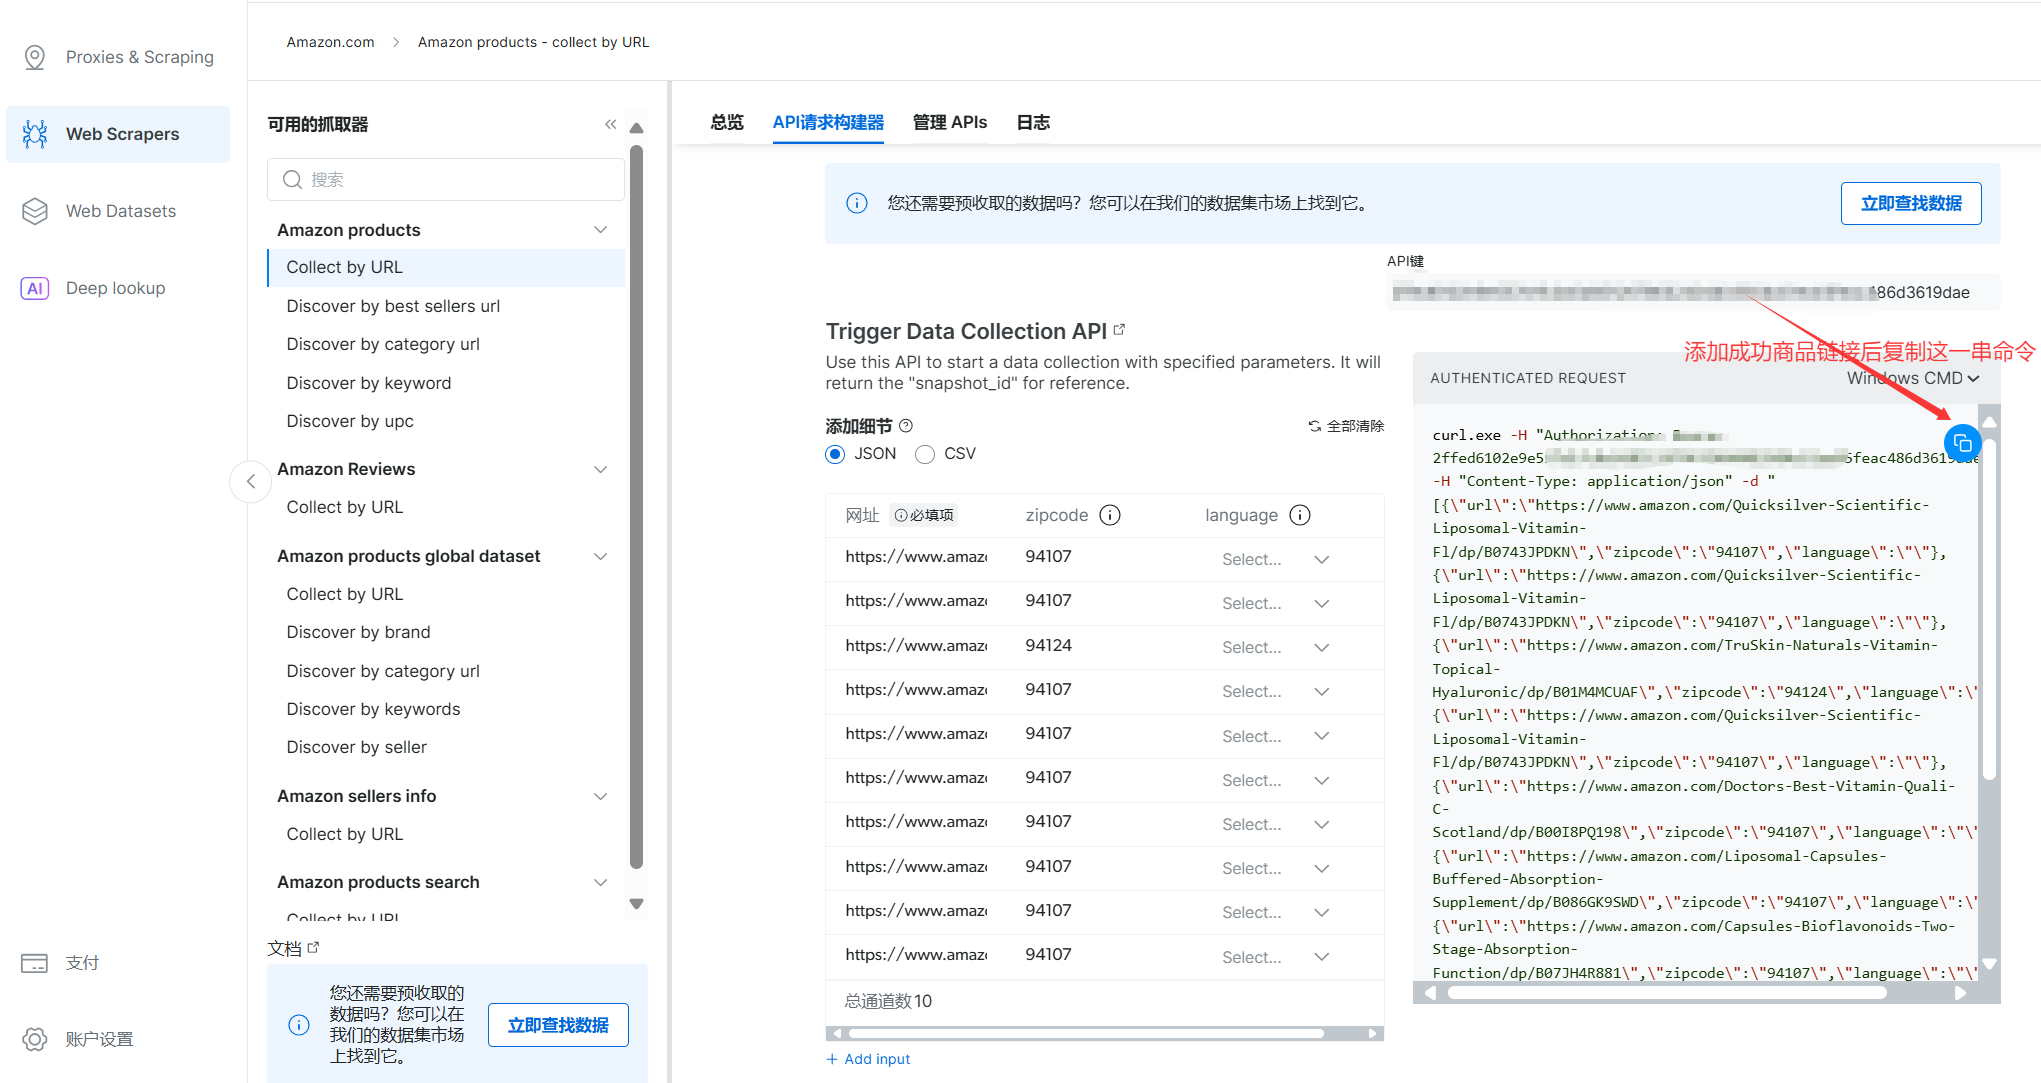This screenshot has height=1083, width=2041.
Task: Collapse Amazon products group
Action: 600,230
